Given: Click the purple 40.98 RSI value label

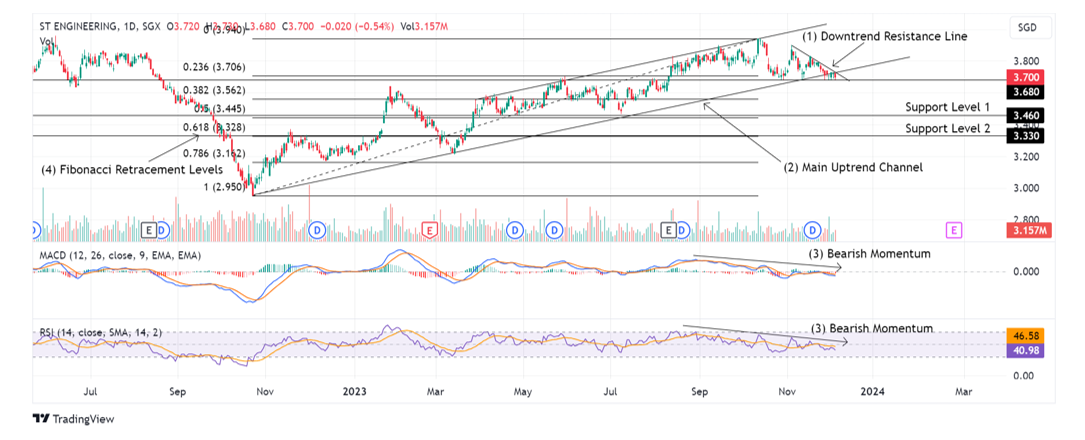Looking at the screenshot, I should (x=1026, y=351).
